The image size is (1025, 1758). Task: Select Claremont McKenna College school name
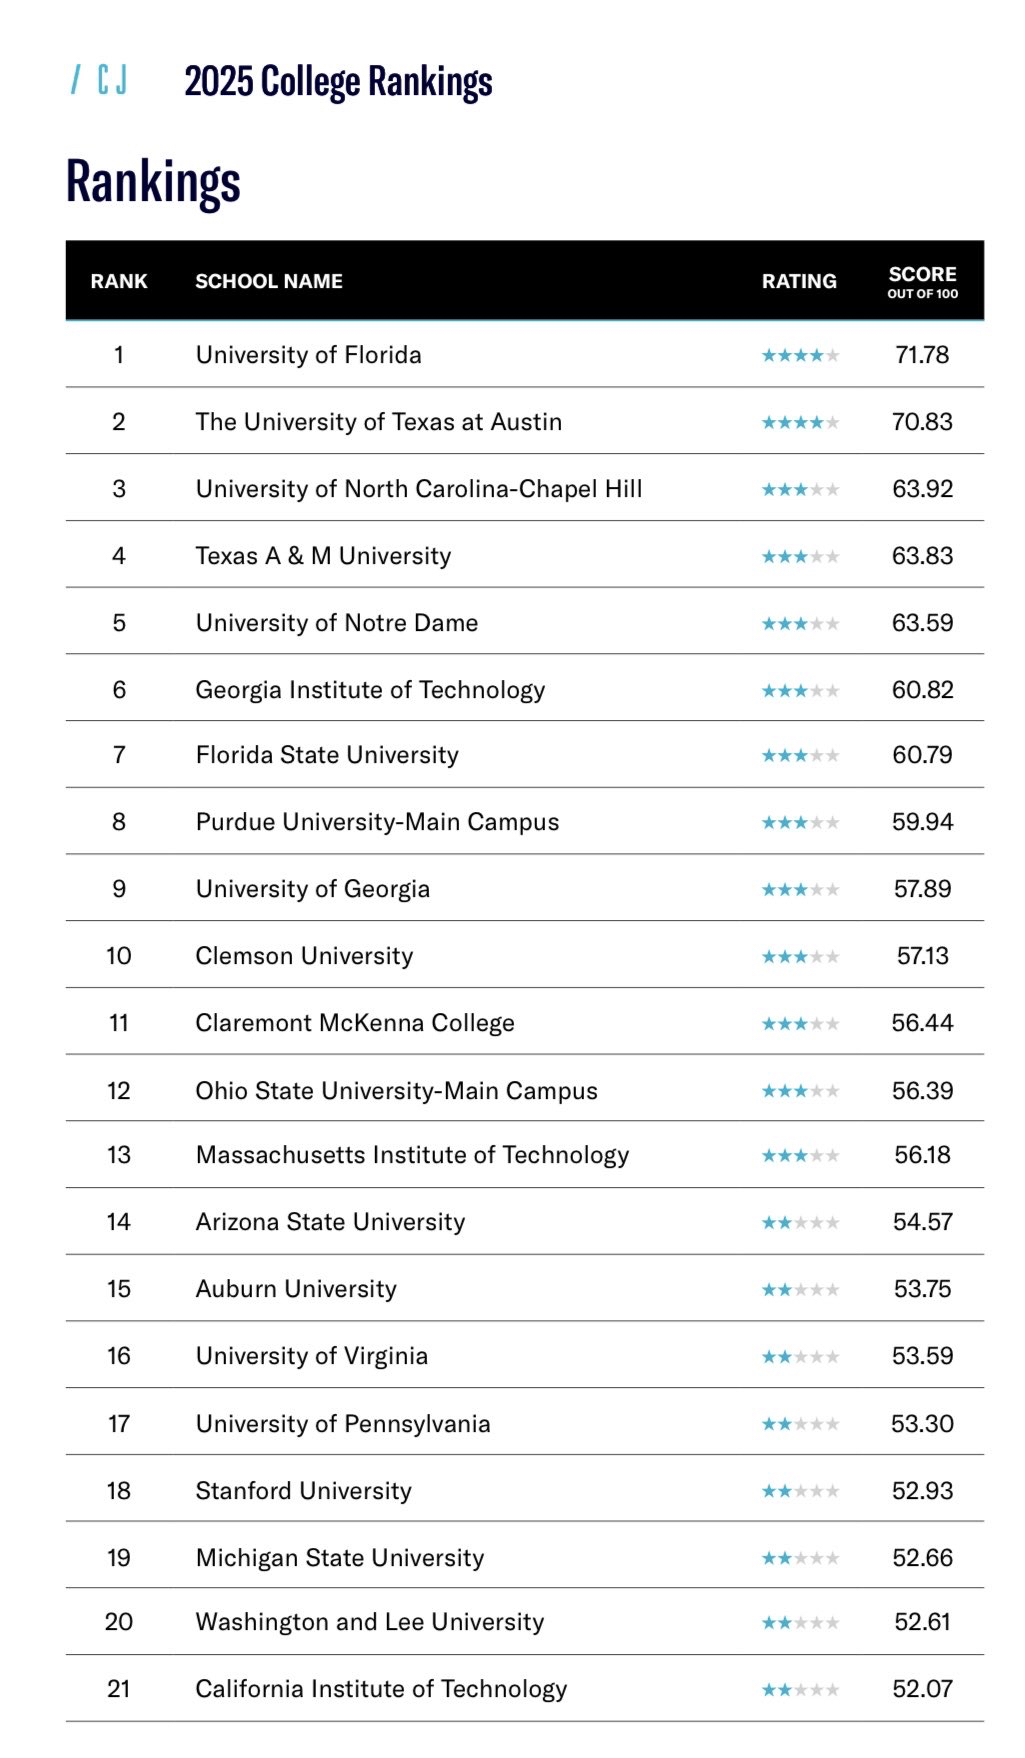[355, 1023]
